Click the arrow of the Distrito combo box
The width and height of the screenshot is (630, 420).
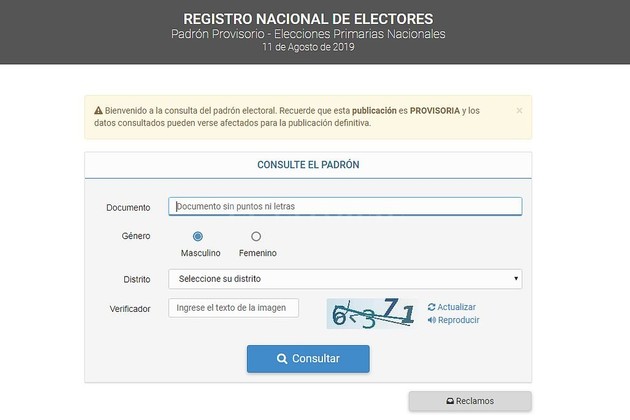point(516,278)
